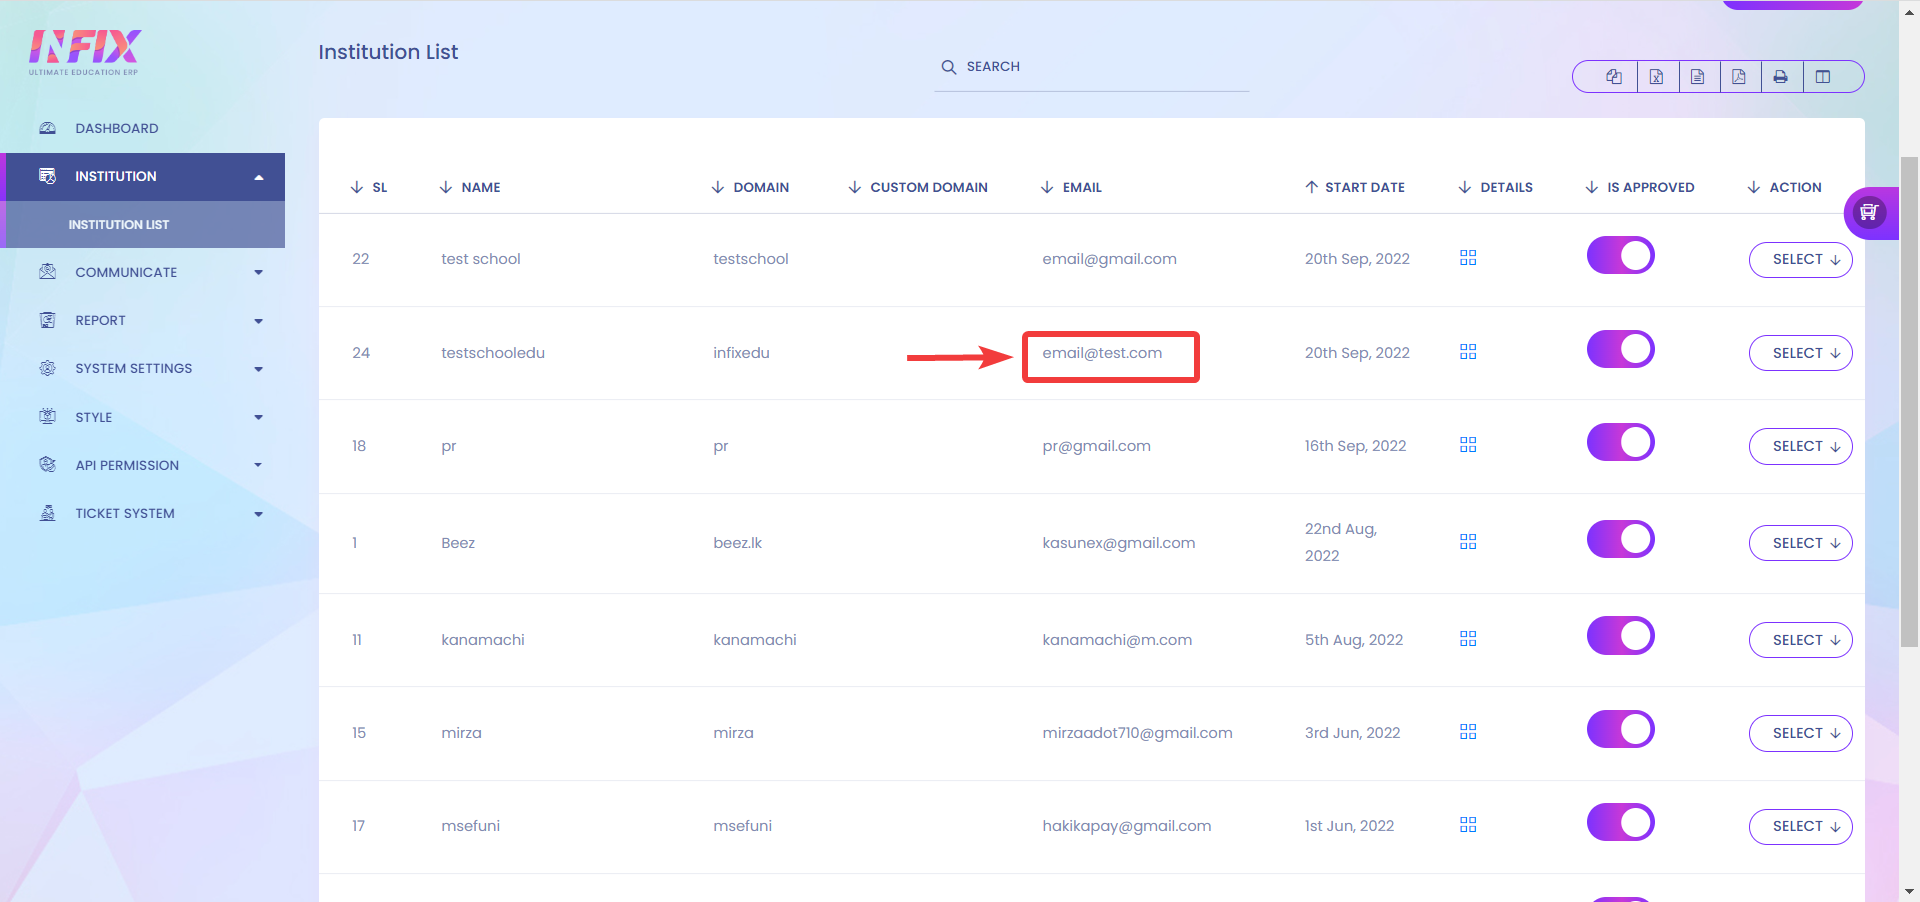Click hakikapay@gmail.com email cell
The height and width of the screenshot is (902, 1920).
click(x=1126, y=826)
